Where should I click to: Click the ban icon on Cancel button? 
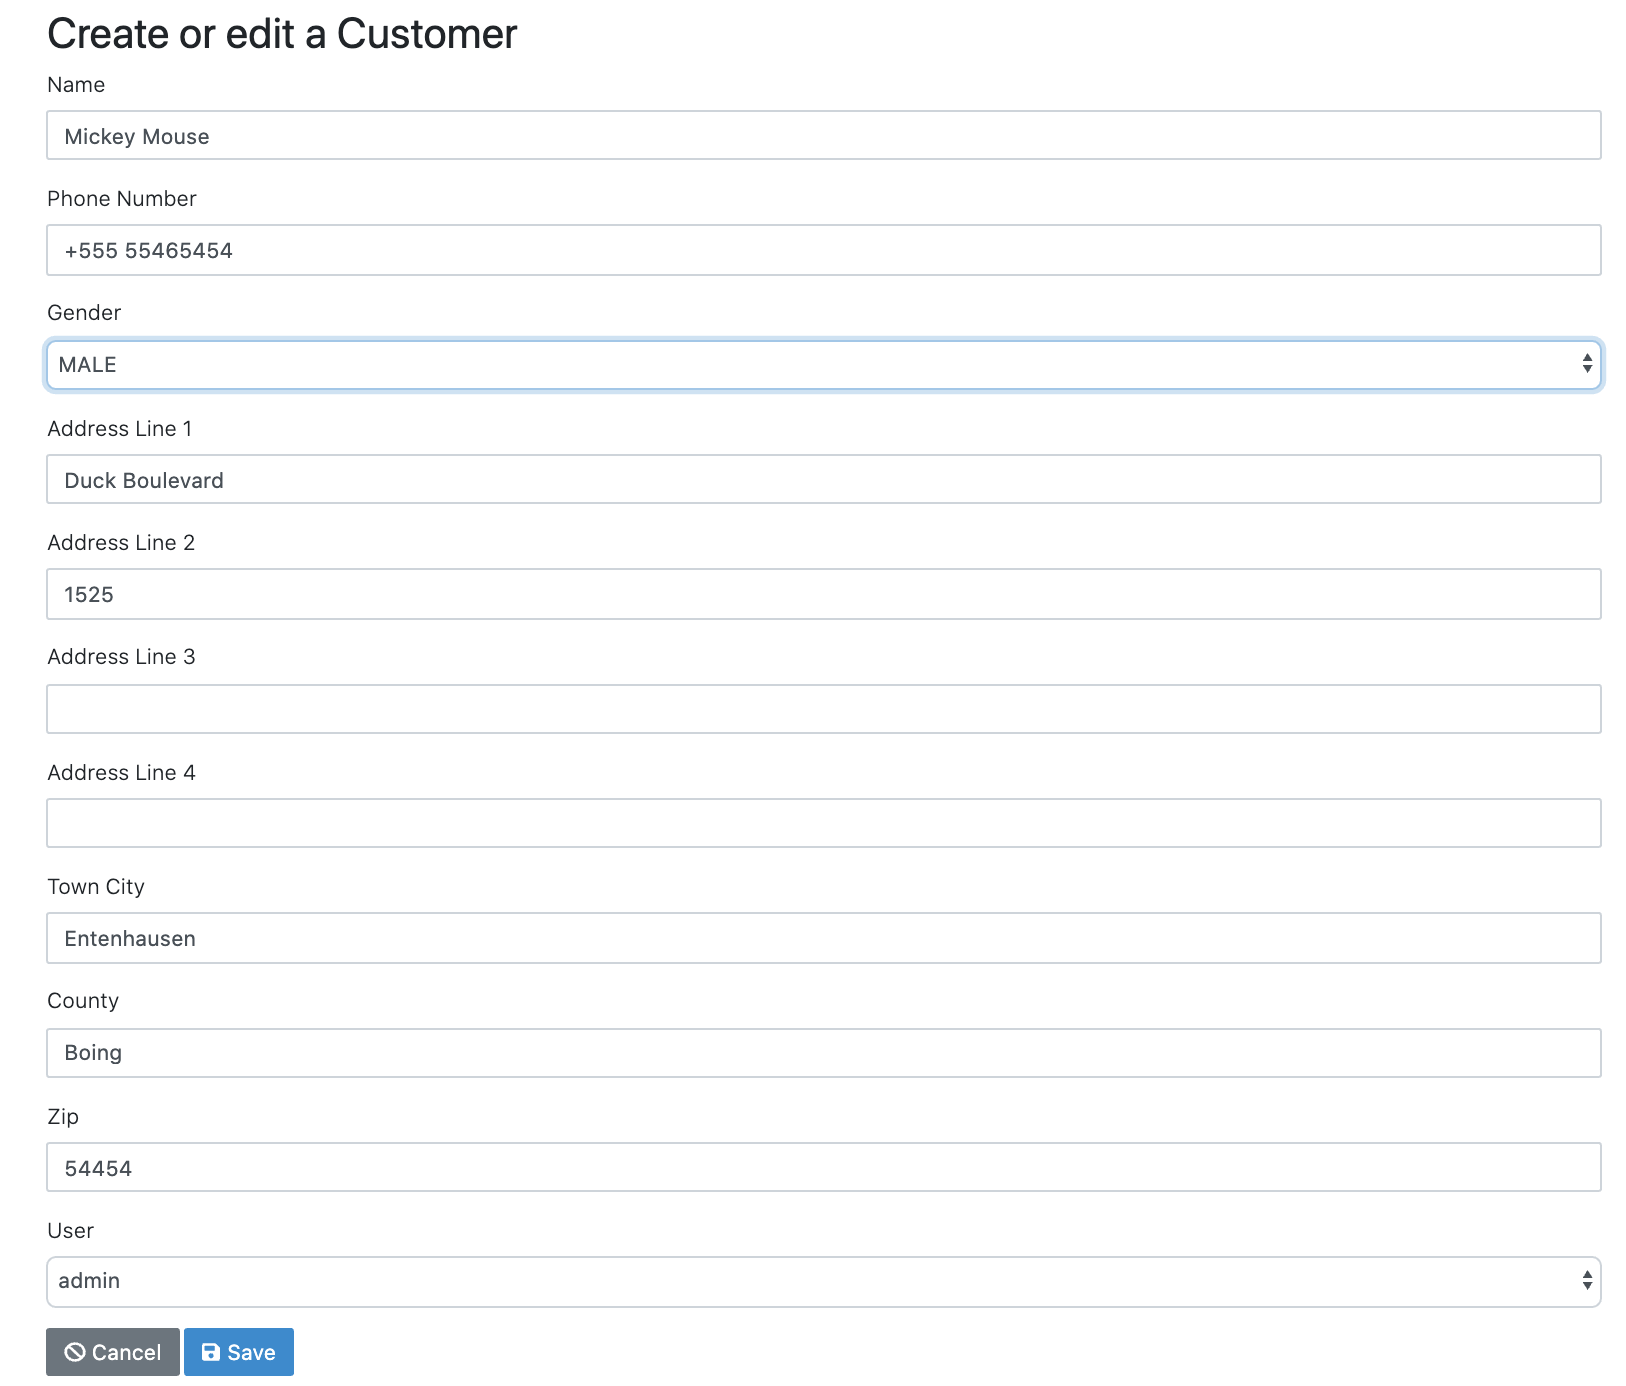pyautogui.click(x=75, y=1352)
